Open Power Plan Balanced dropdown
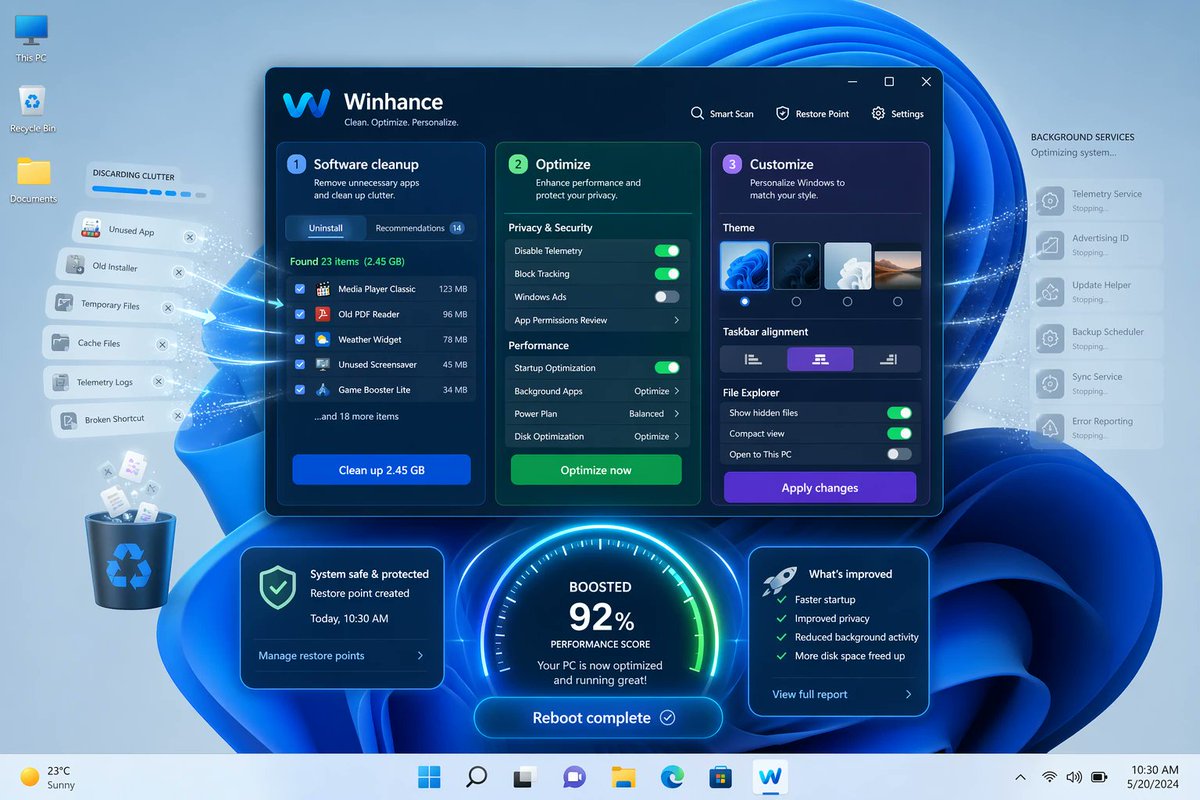This screenshot has width=1200, height=800. [x=655, y=414]
